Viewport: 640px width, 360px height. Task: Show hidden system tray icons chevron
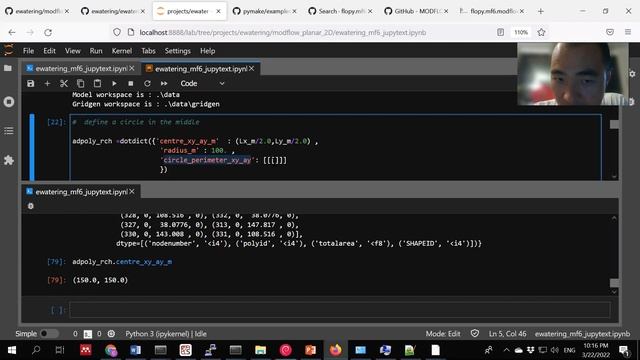tap(507, 350)
